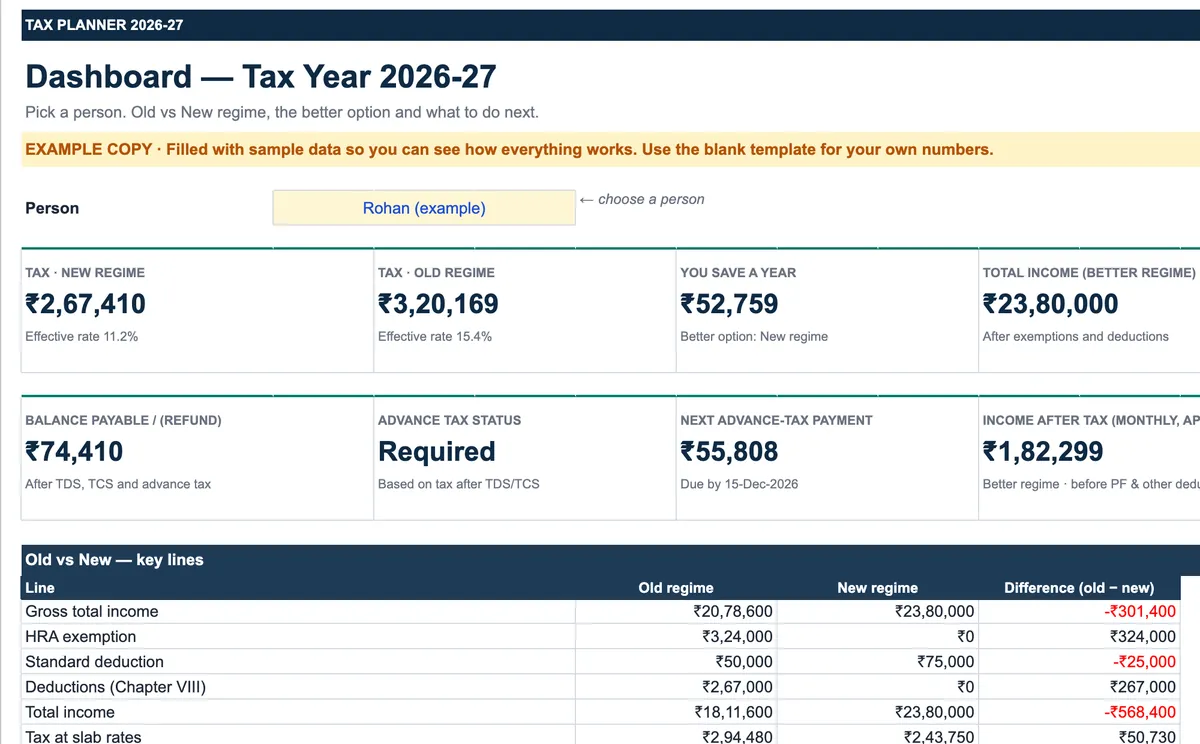Click the 'Line' column header
This screenshot has width=1200, height=744.
pos(40,588)
